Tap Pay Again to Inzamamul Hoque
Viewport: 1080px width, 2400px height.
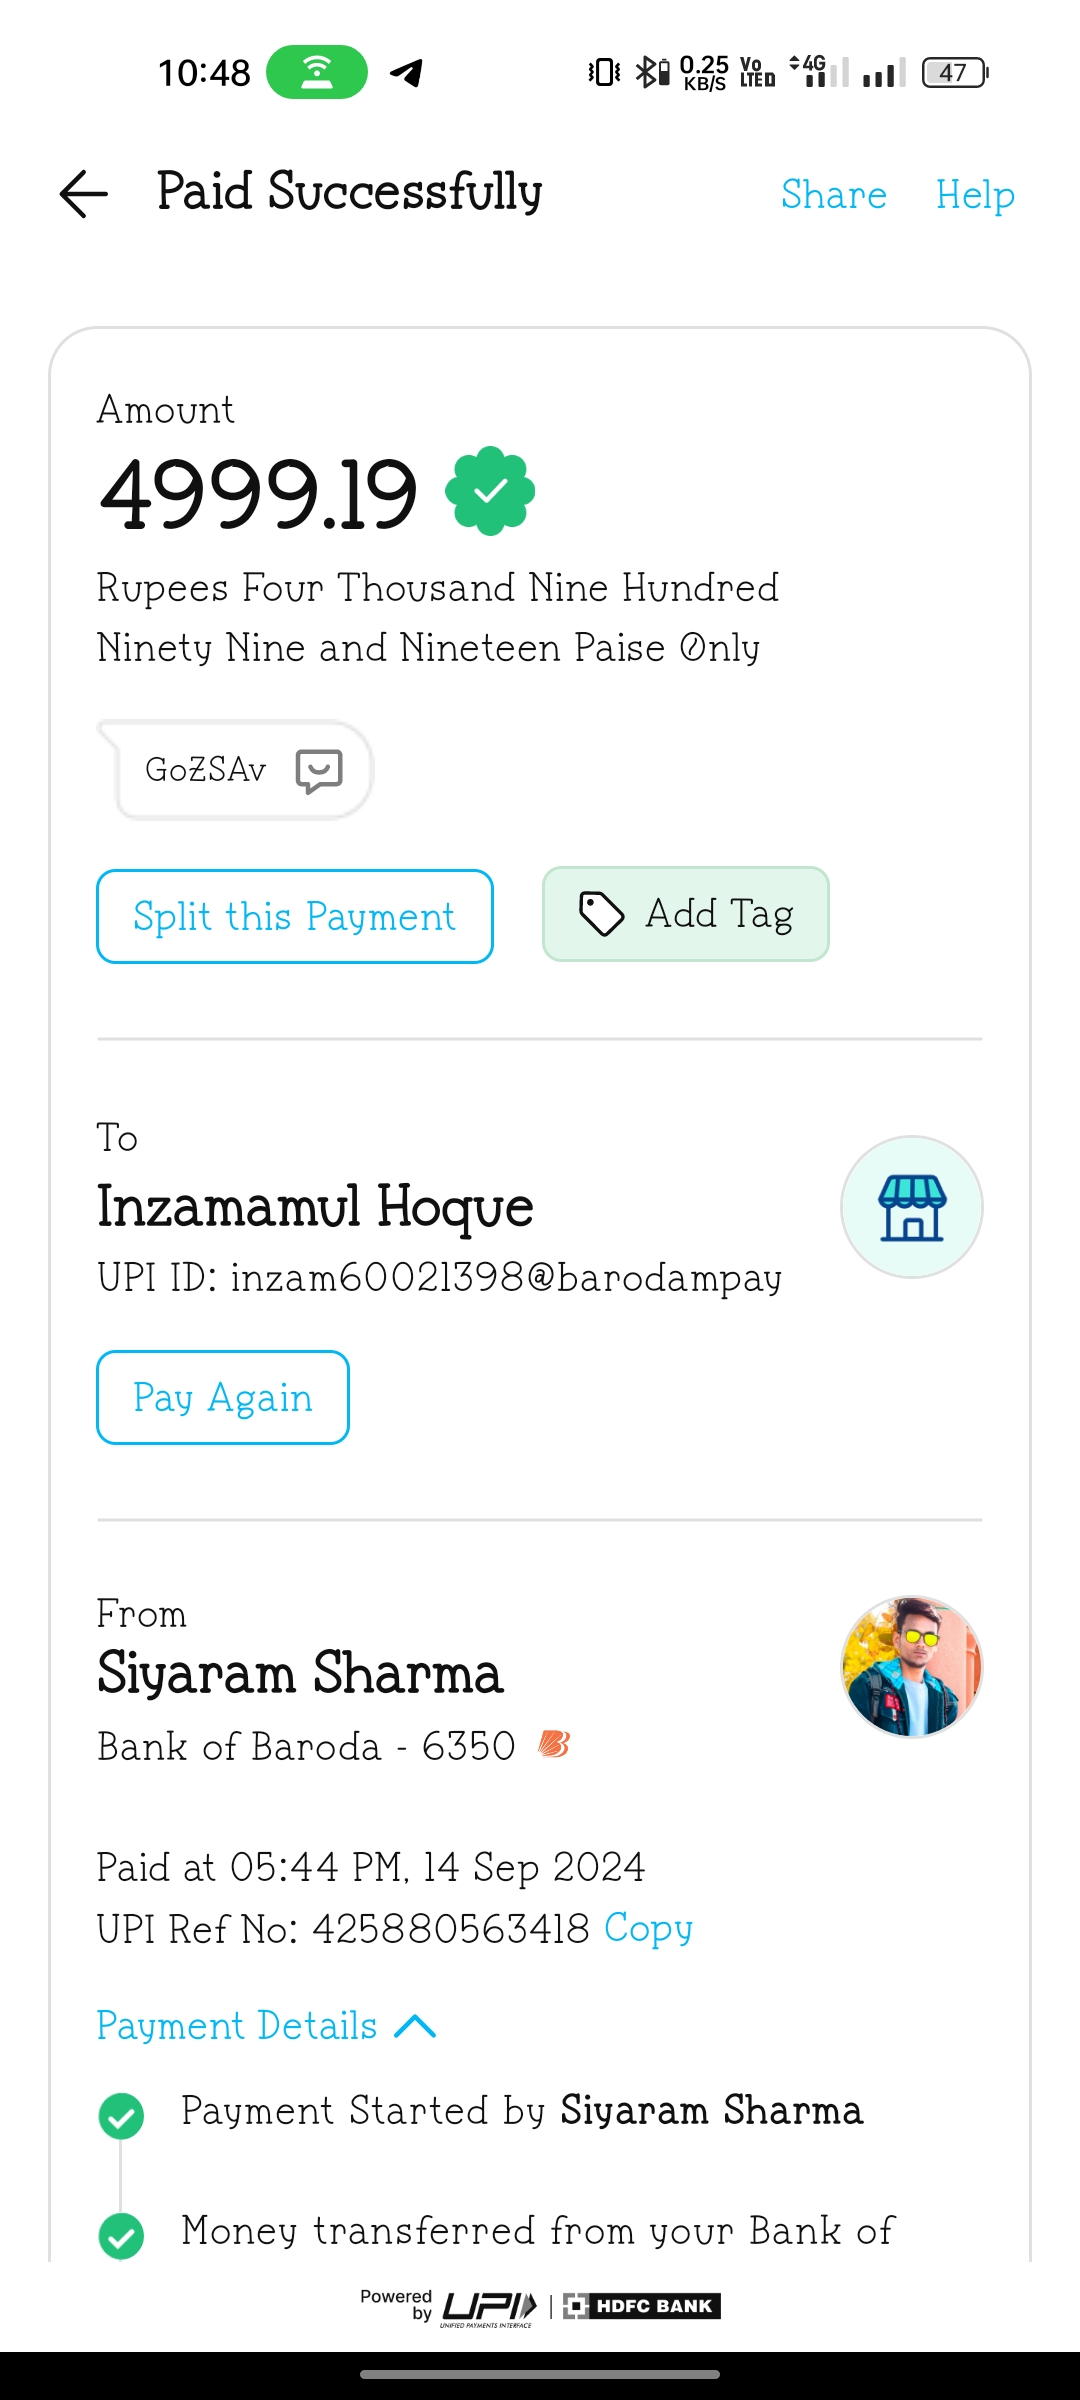click(x=223, y=1397)
